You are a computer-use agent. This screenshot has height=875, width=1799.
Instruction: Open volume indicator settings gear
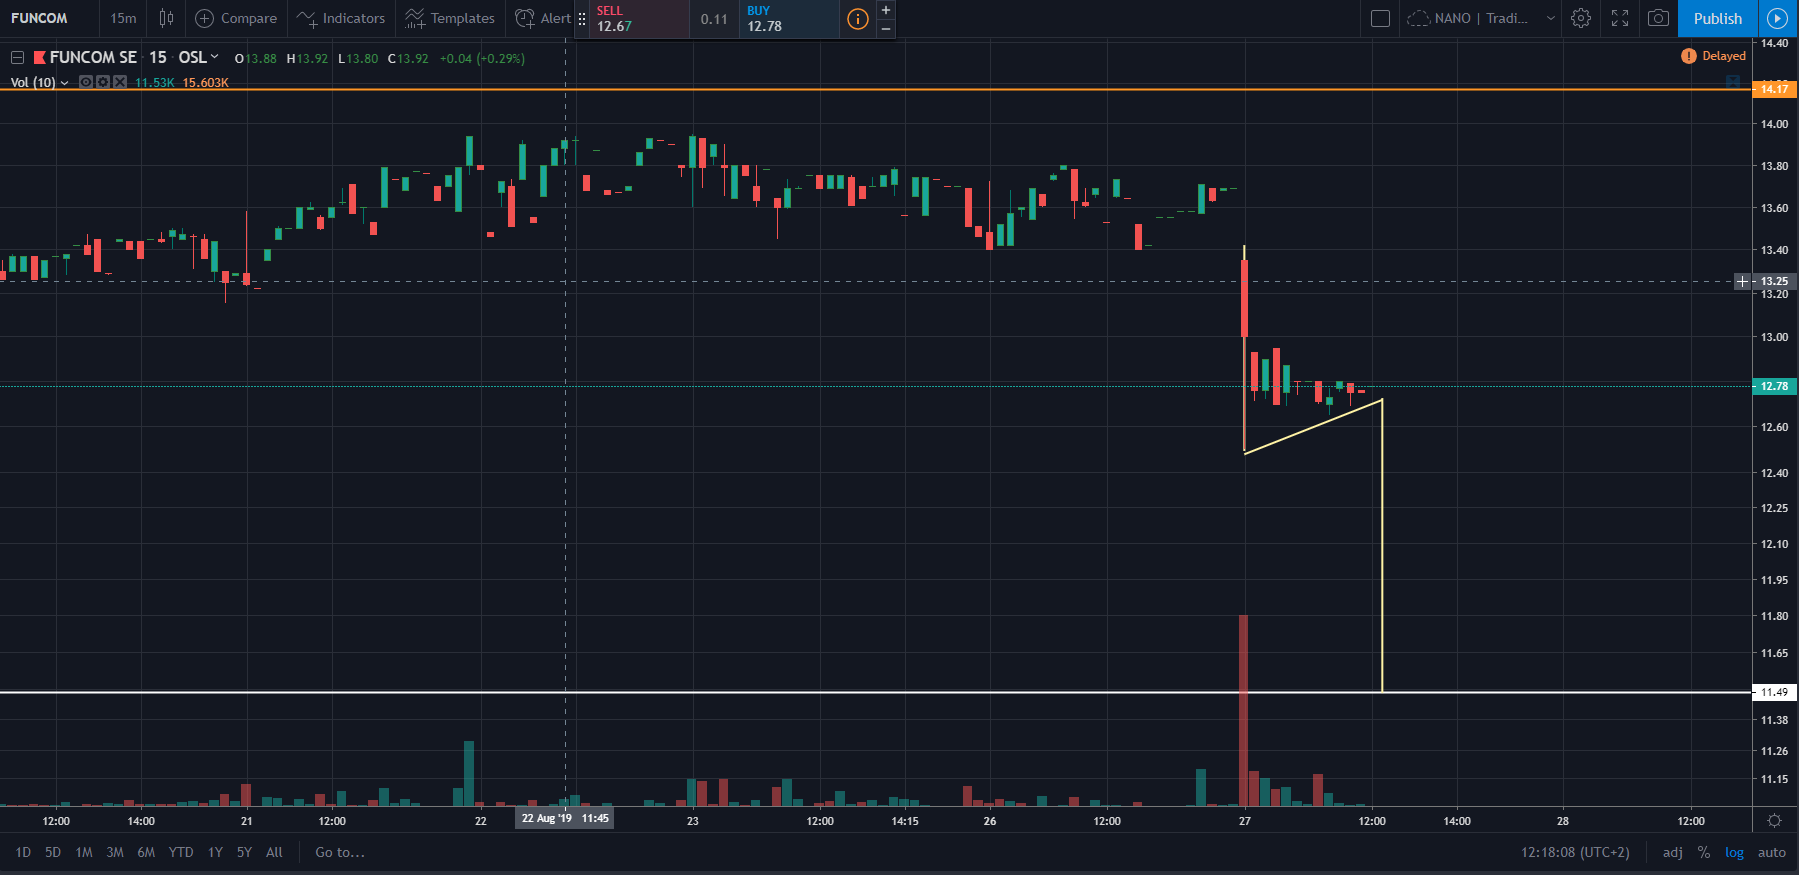[x=103, y=82]
